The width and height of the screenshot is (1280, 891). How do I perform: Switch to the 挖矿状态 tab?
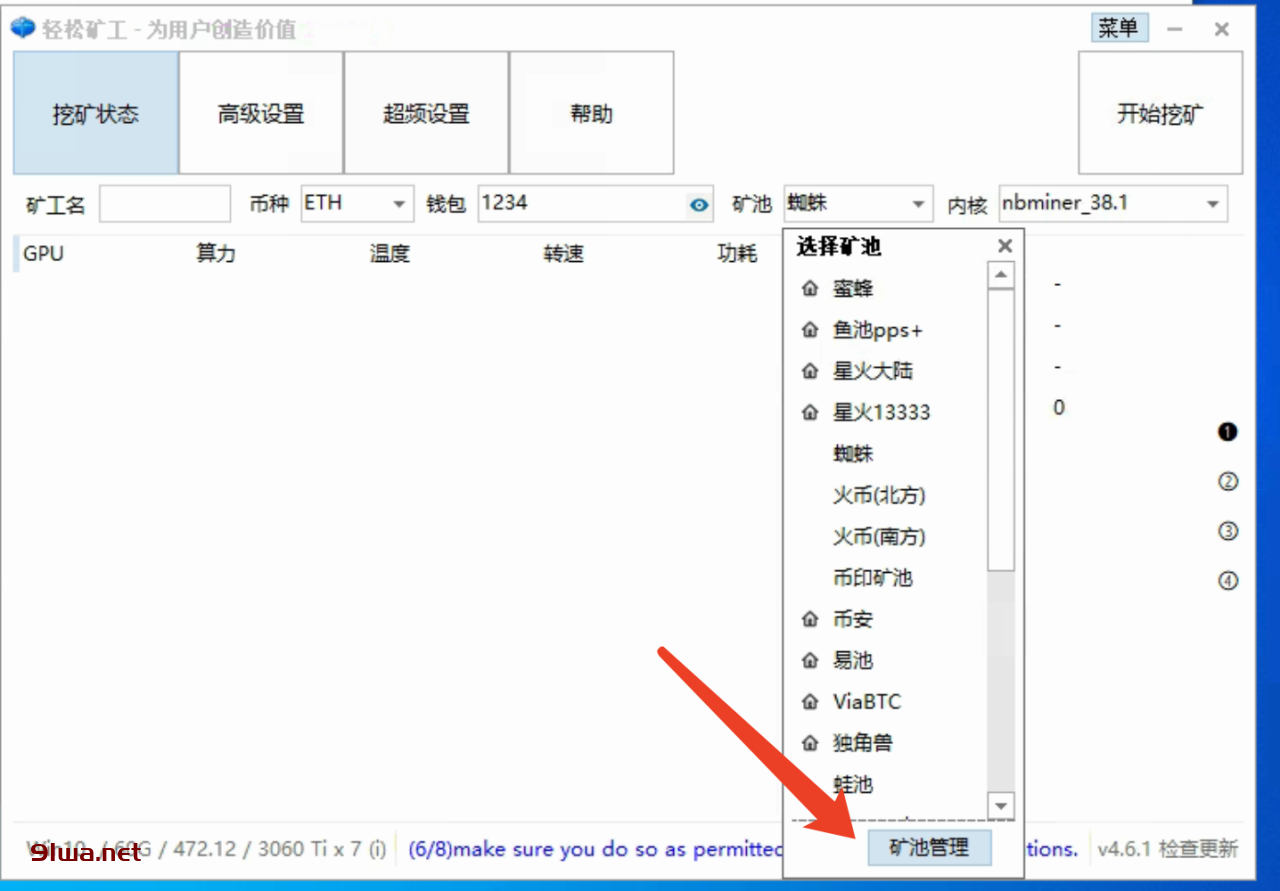click(96, 113)
